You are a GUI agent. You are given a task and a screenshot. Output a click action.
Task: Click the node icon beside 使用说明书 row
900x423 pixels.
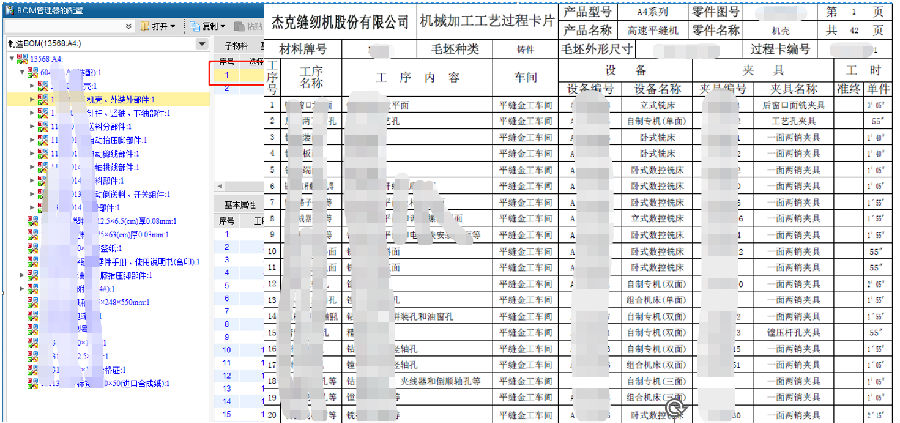click(x=33, y=262)
